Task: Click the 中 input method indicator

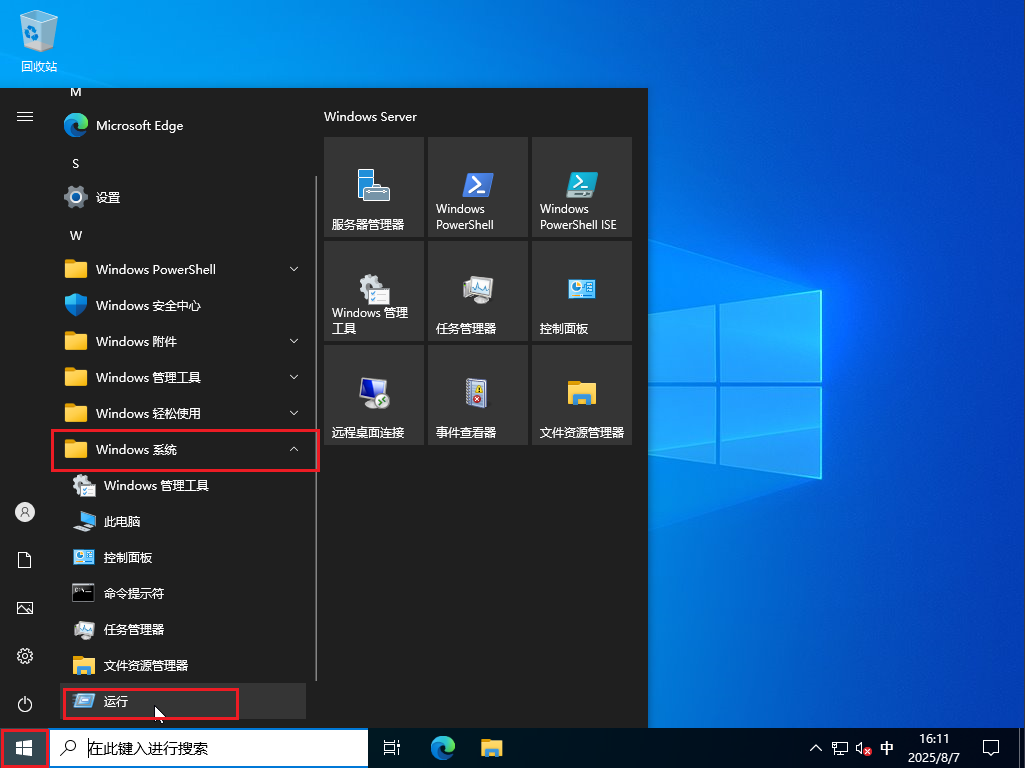Action: pyautogui.click(x=886, y=748)
